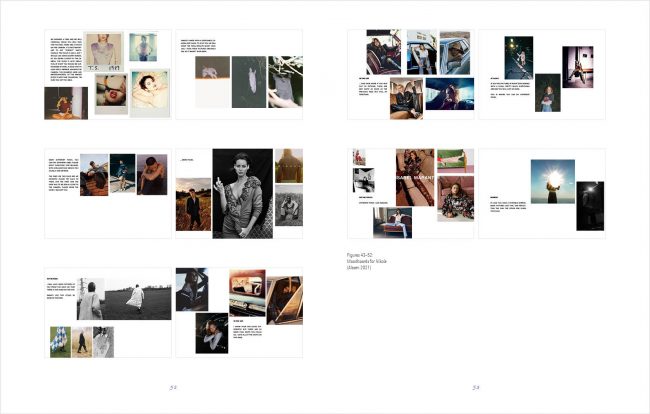Viewport: 650px width, 414px height.
Task: Click person sitting in purple-lit room photo
Action: [577, 67]
